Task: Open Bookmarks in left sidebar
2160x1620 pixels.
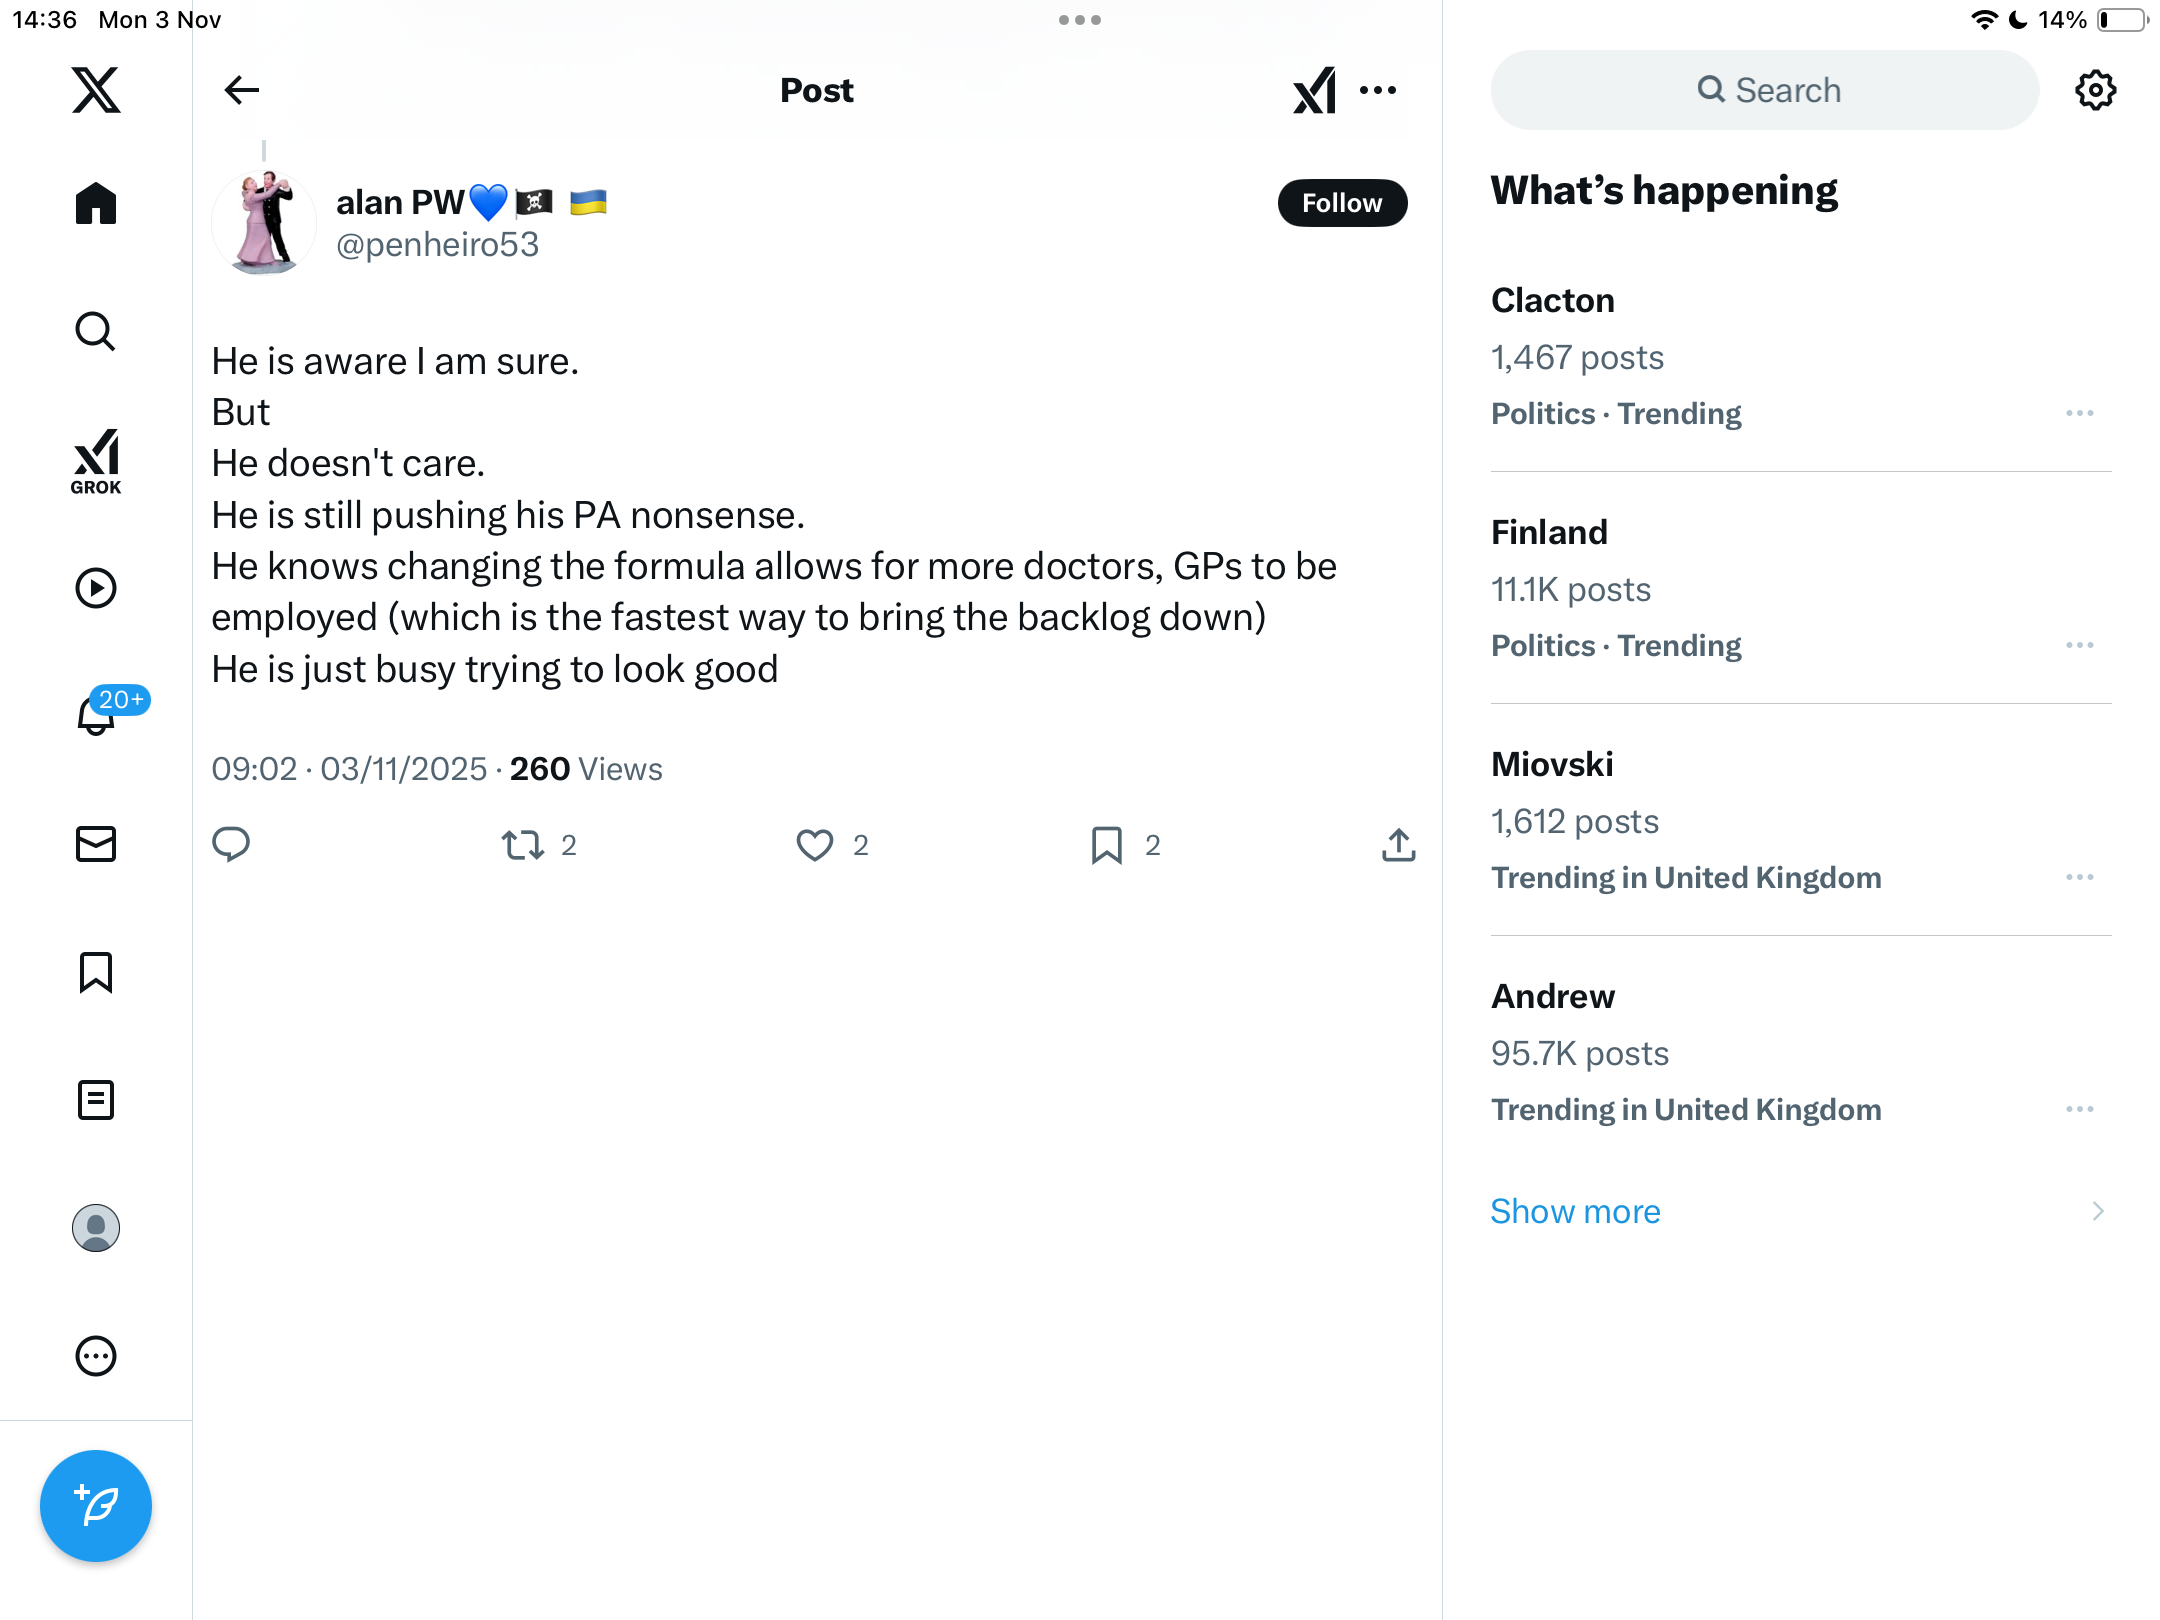Action: pyautogui.click(x=96, y=972)
